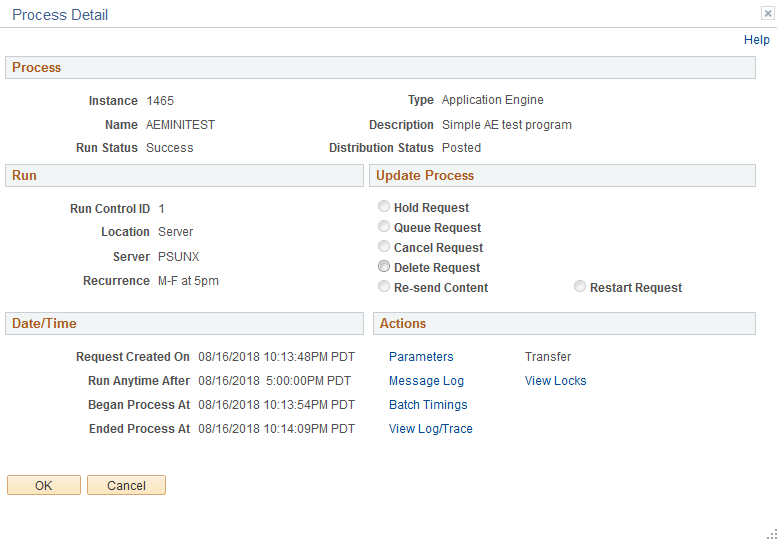Open the View Locks link
Screen dimensions: 777x539
tap(555, 381)
